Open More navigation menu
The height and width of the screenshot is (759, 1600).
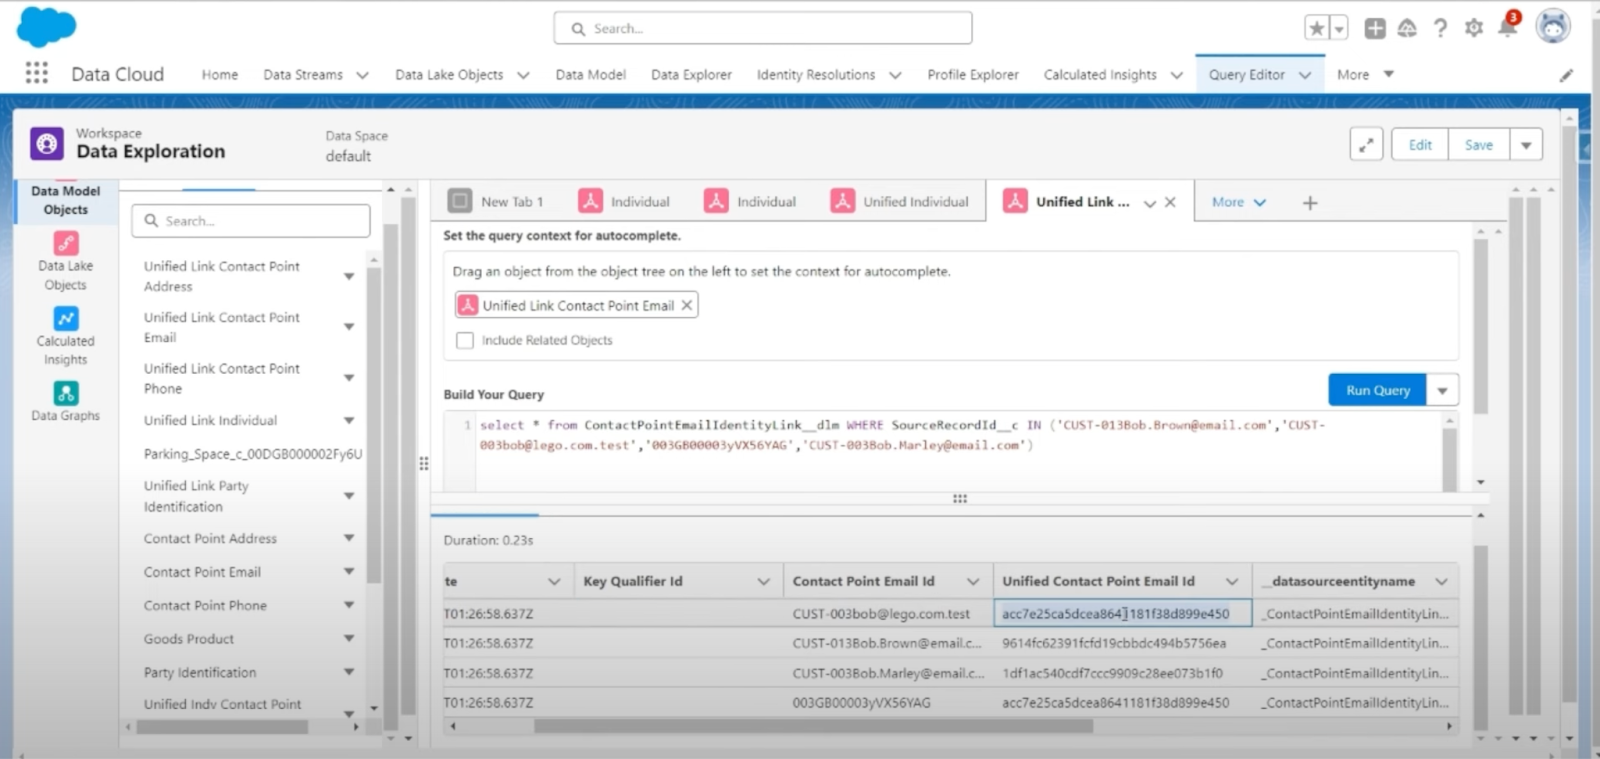coord(1365,74)
